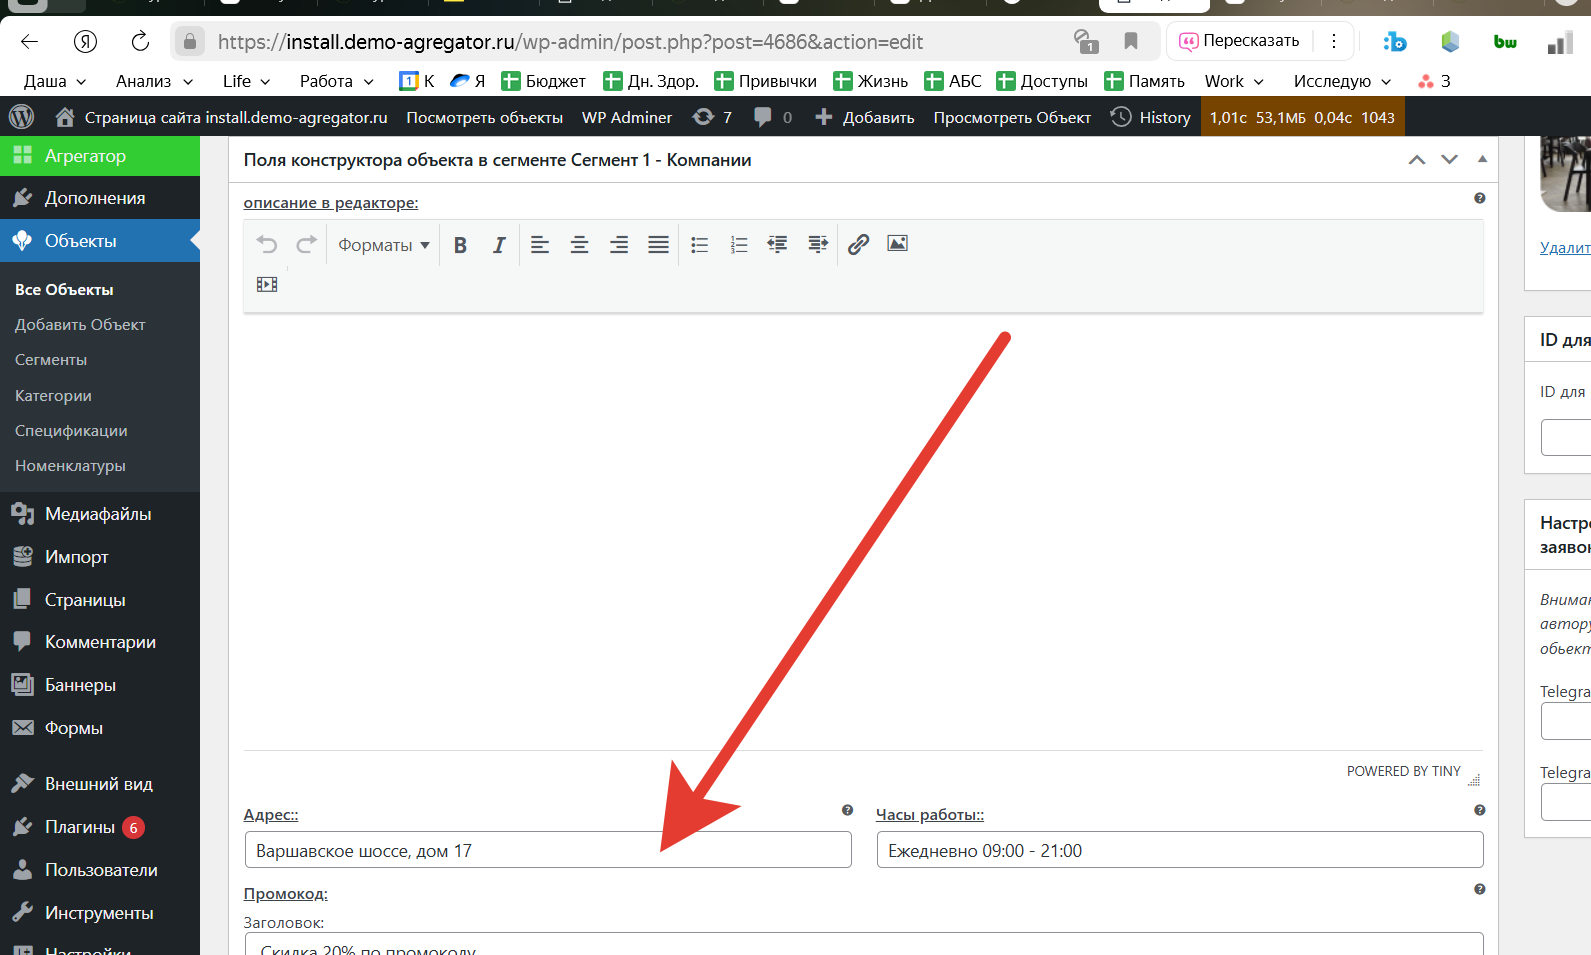Create a bulleted list
Image resolution: width=1591 pixels, height=955 pixels.
click(699, 245)
